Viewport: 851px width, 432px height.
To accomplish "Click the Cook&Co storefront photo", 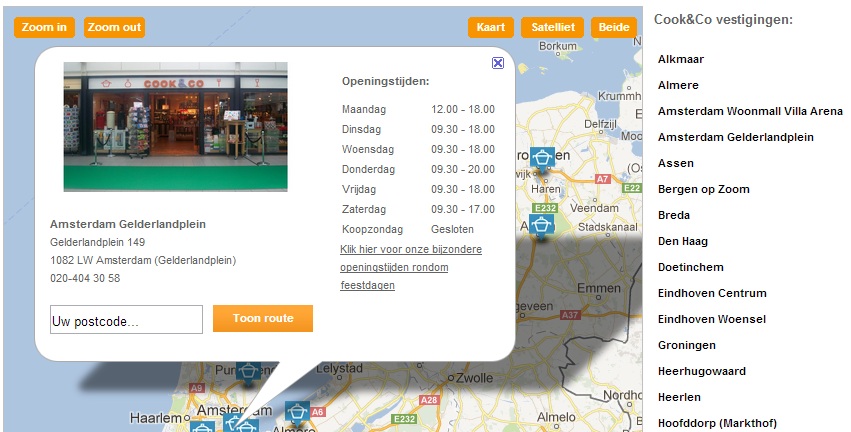I will 175,126.
